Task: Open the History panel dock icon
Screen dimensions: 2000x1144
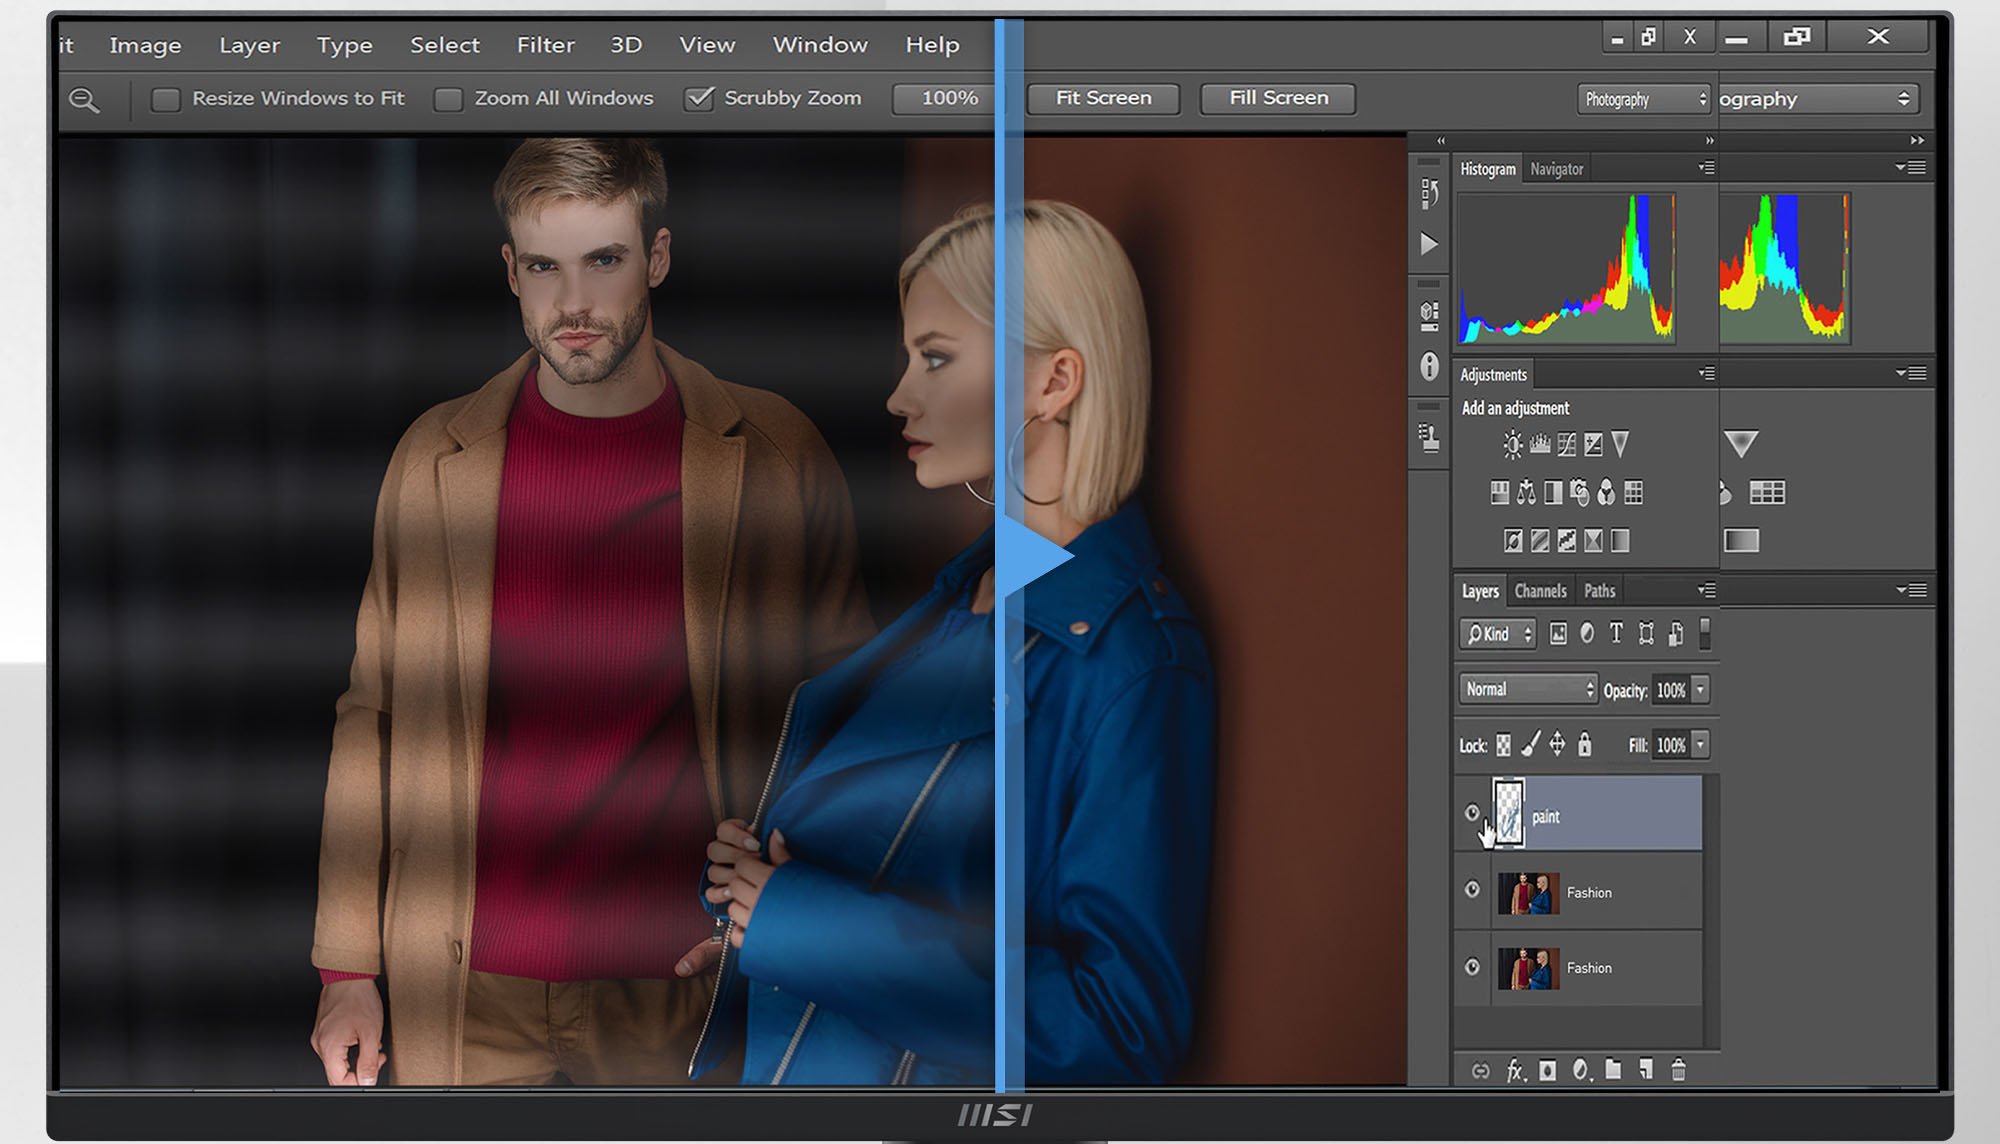Action: point(1429,192)
